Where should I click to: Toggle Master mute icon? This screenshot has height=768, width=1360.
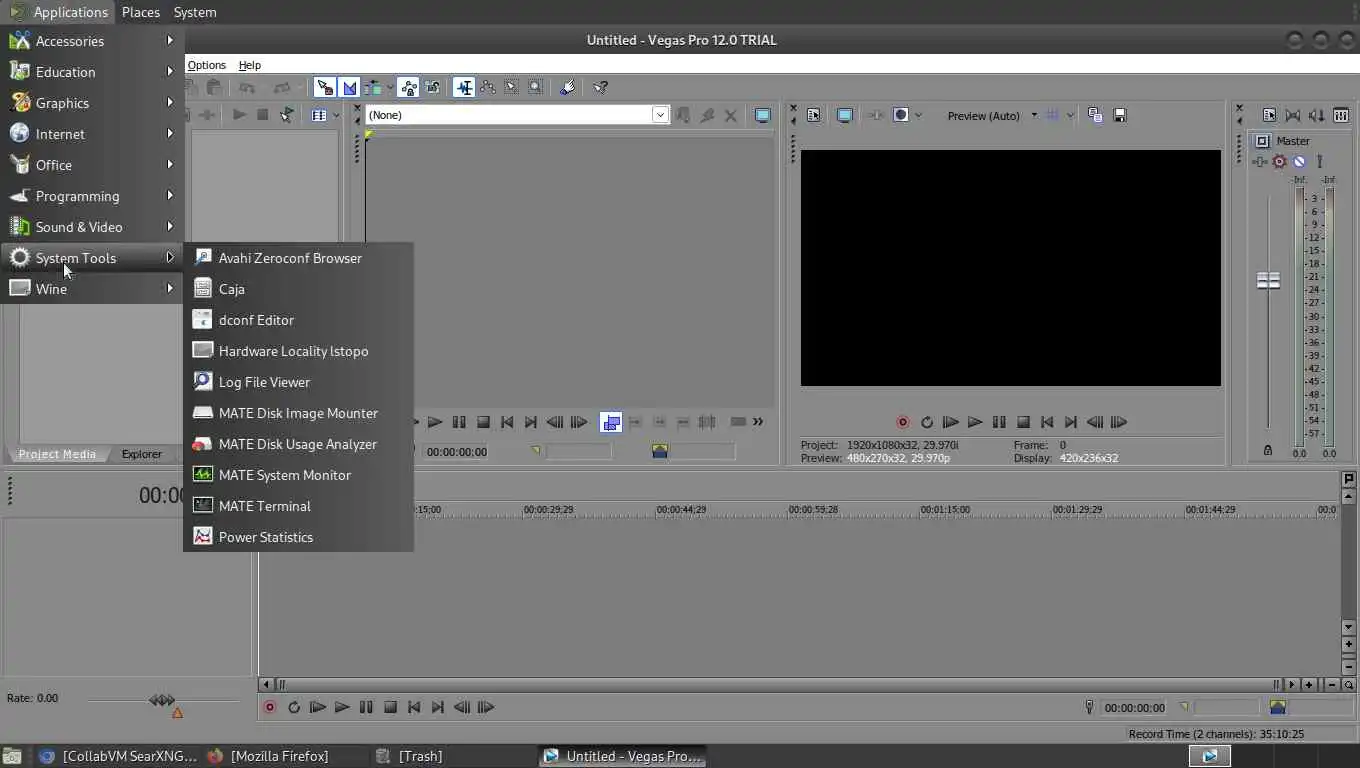pyautogui.click(x=1299, y=161)
